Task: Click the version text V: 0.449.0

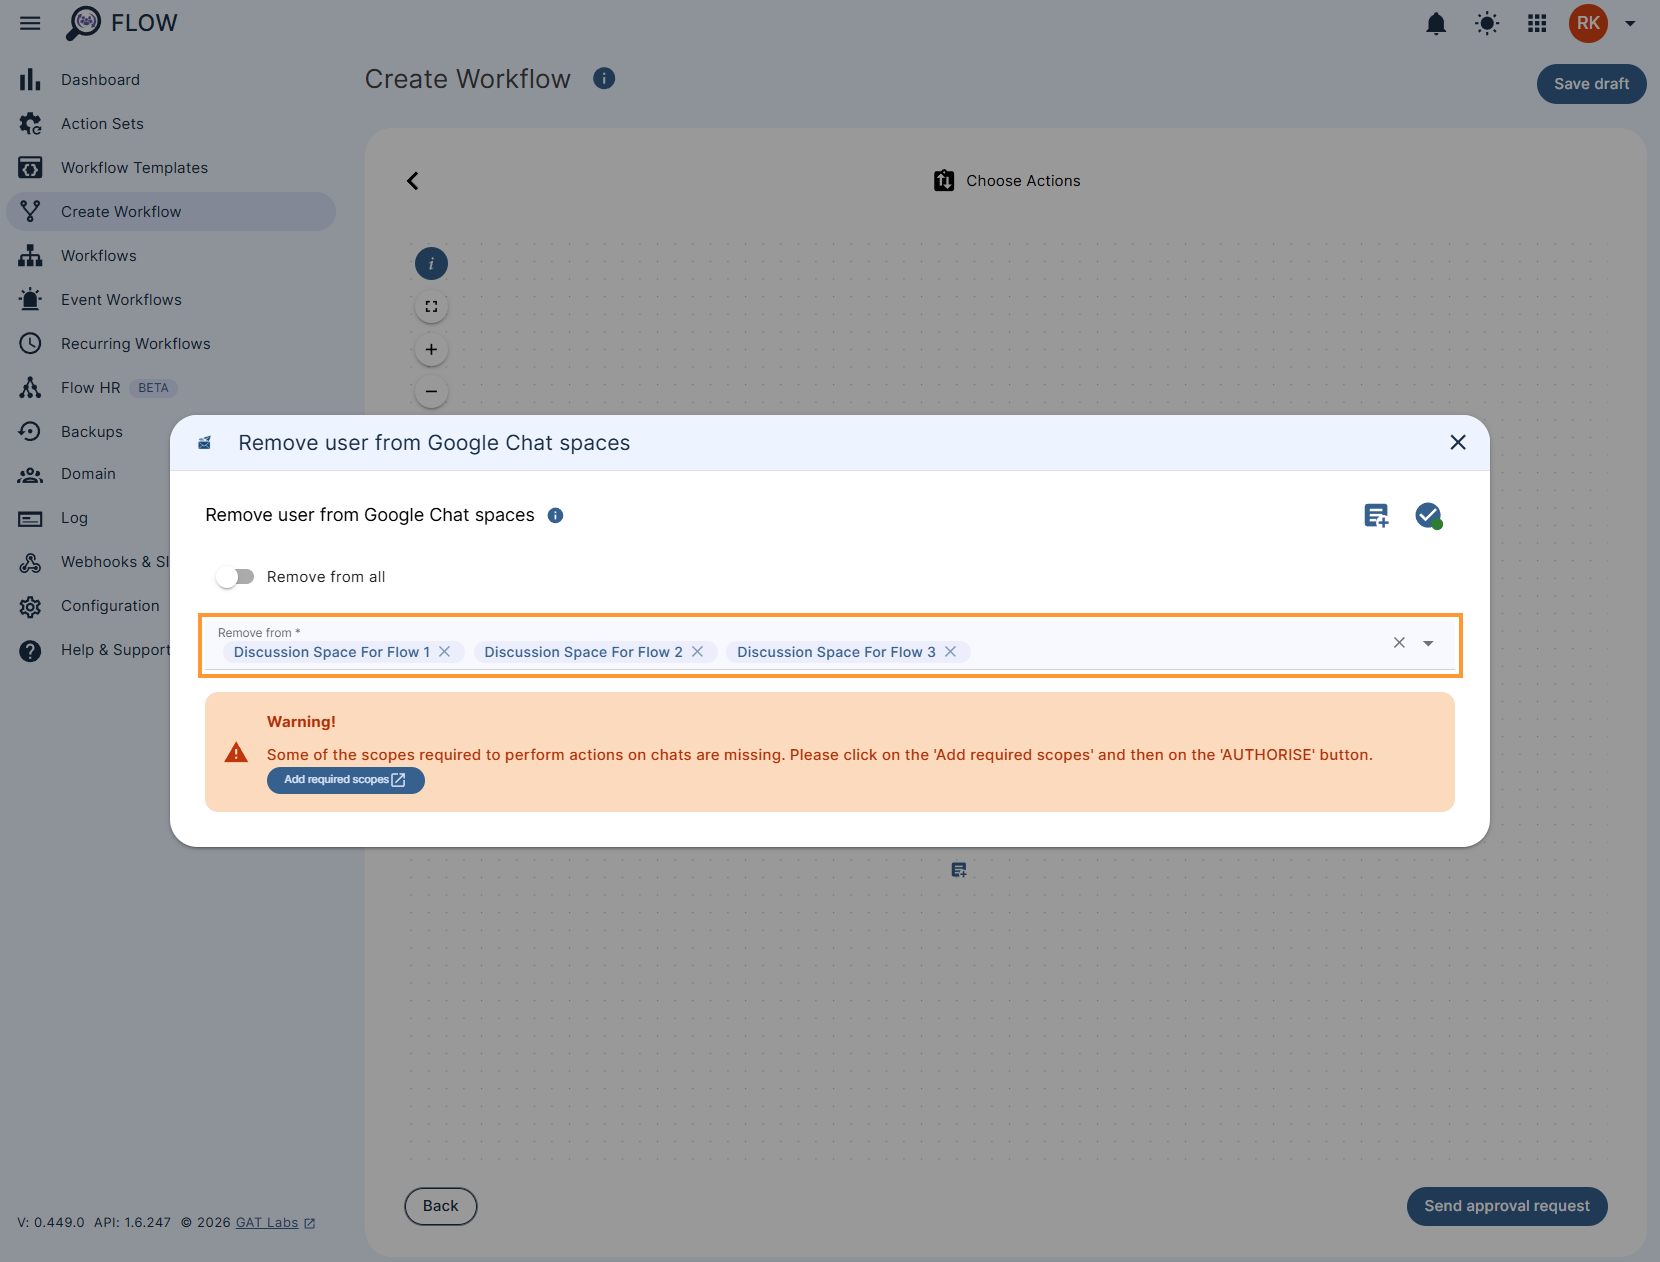Action: [51, 1223]
